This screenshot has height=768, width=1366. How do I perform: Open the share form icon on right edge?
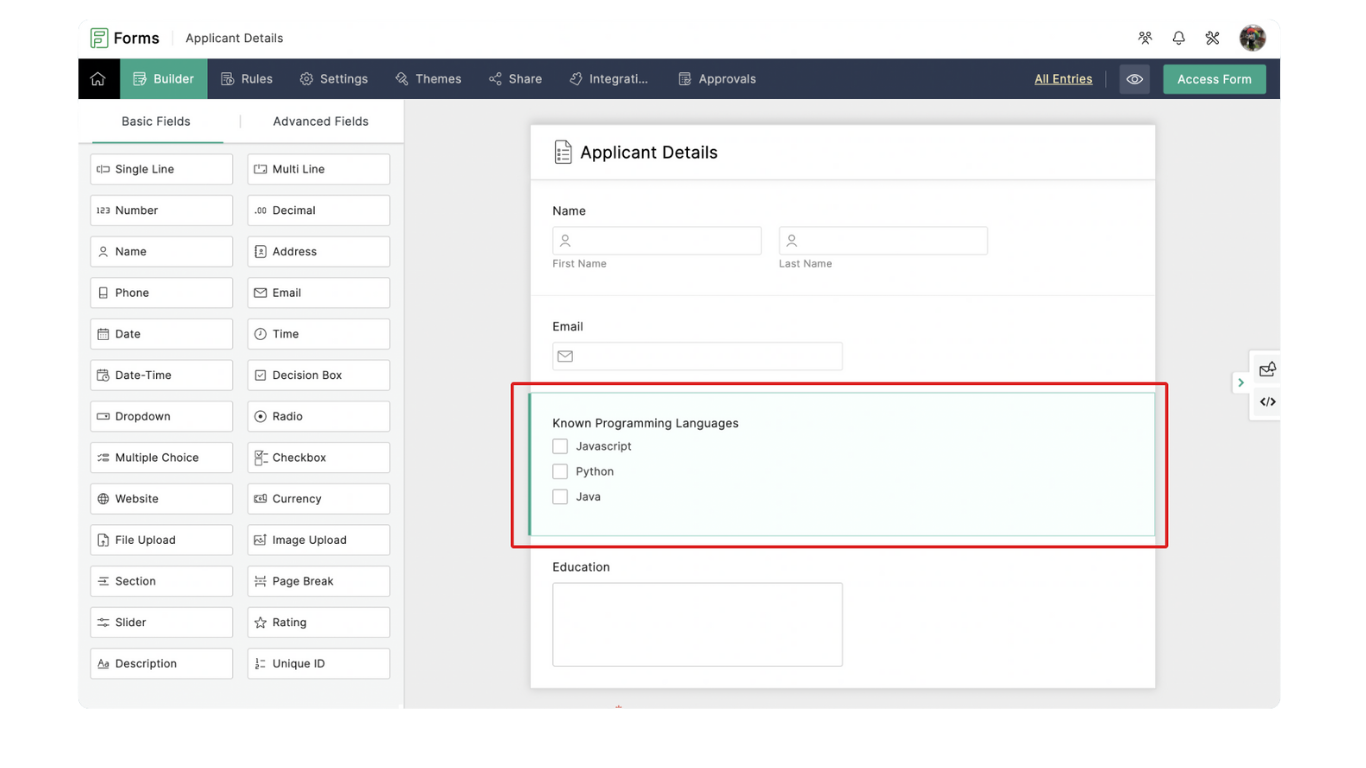click(1267, 369)
